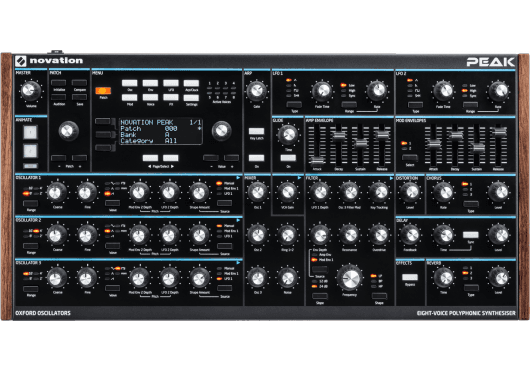Image resolution: width=530 pixels, height=371 pixels.
Task: Click the blue triangle above VCM Gain
Action: point(299,177)
